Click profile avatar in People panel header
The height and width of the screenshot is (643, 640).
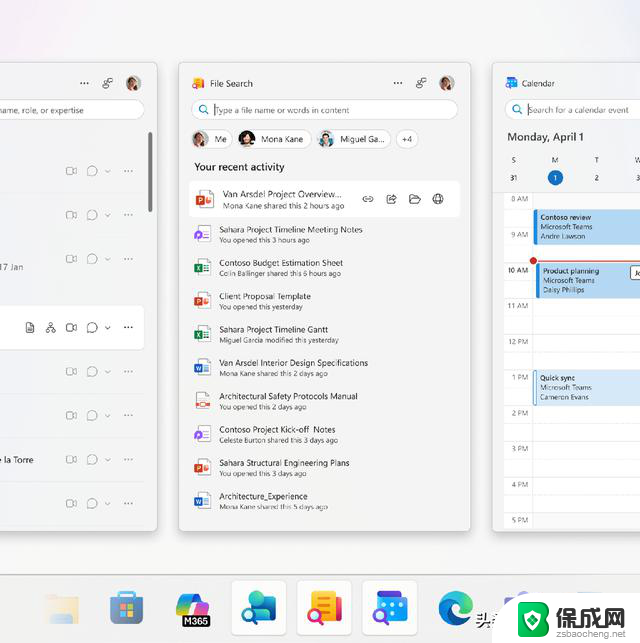(x=133, y=83)
